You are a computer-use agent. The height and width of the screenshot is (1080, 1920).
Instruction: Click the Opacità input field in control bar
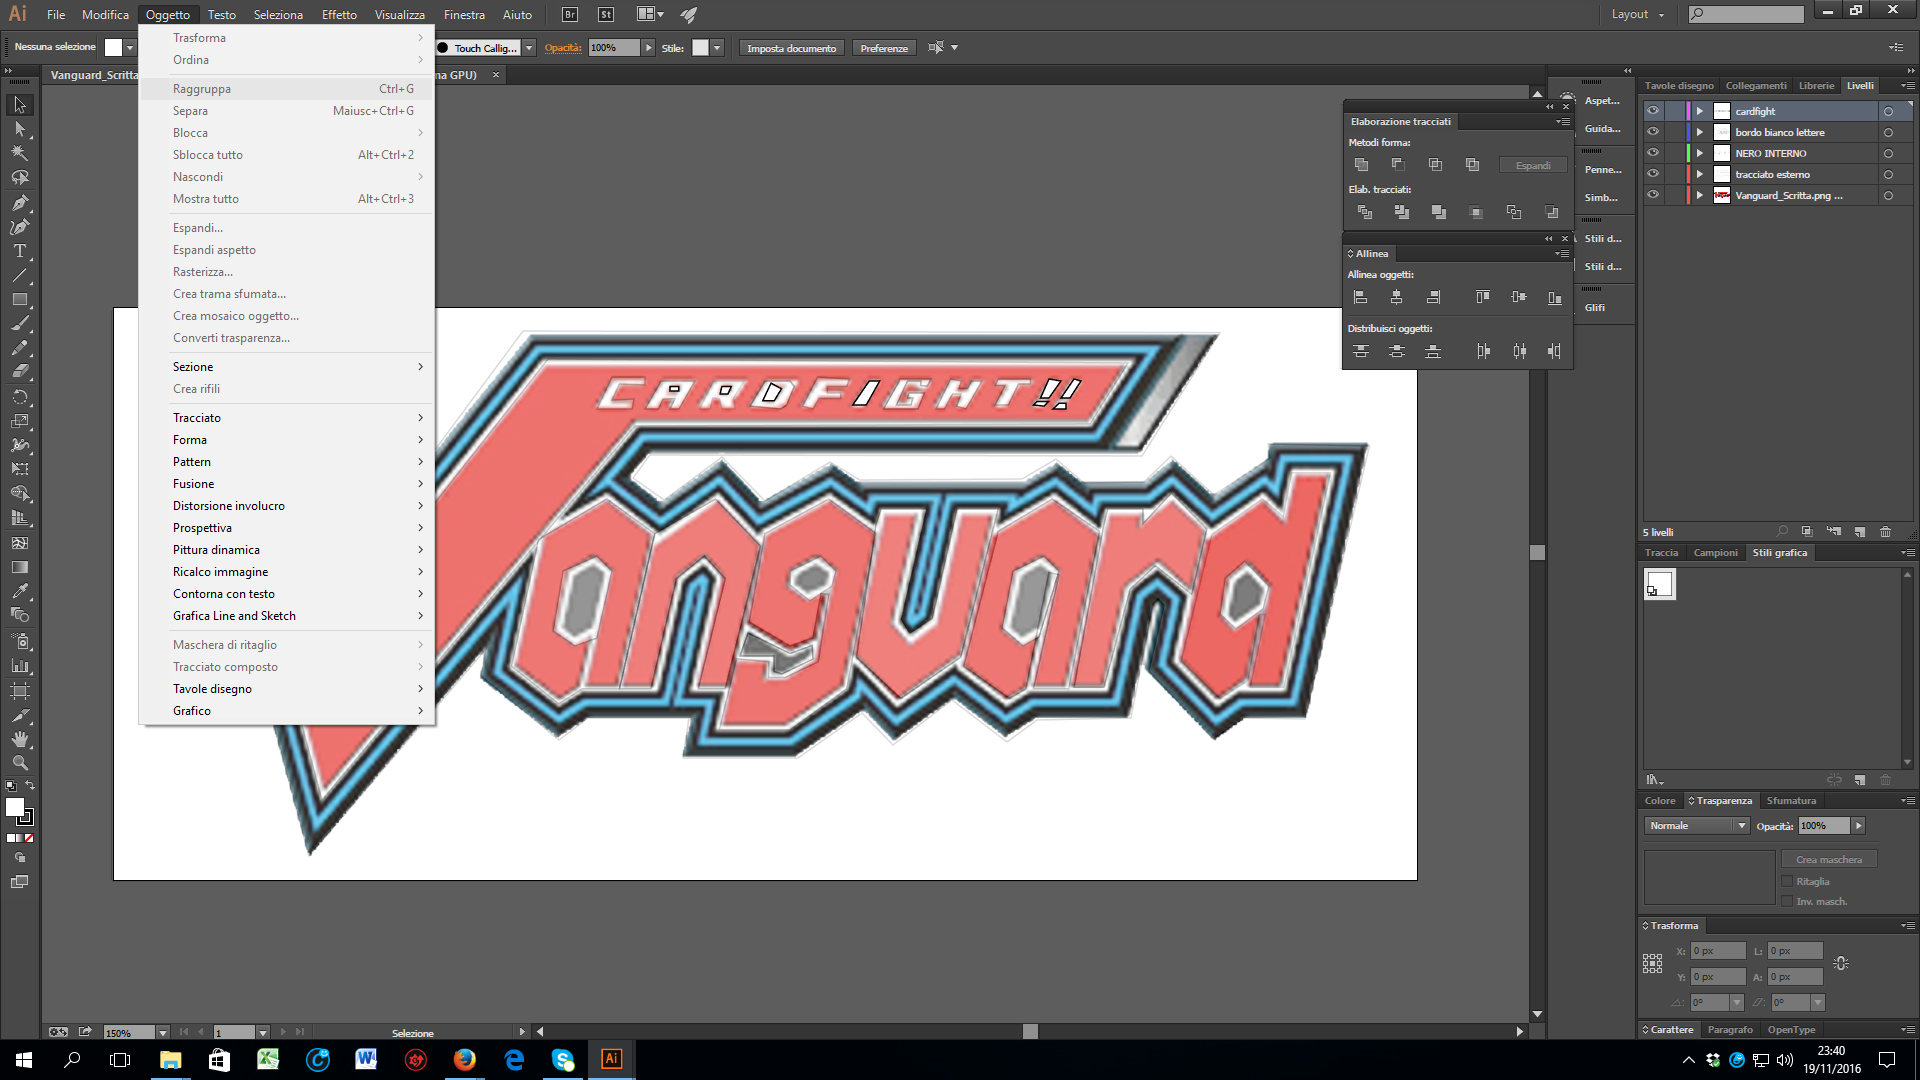coord(613,48)
